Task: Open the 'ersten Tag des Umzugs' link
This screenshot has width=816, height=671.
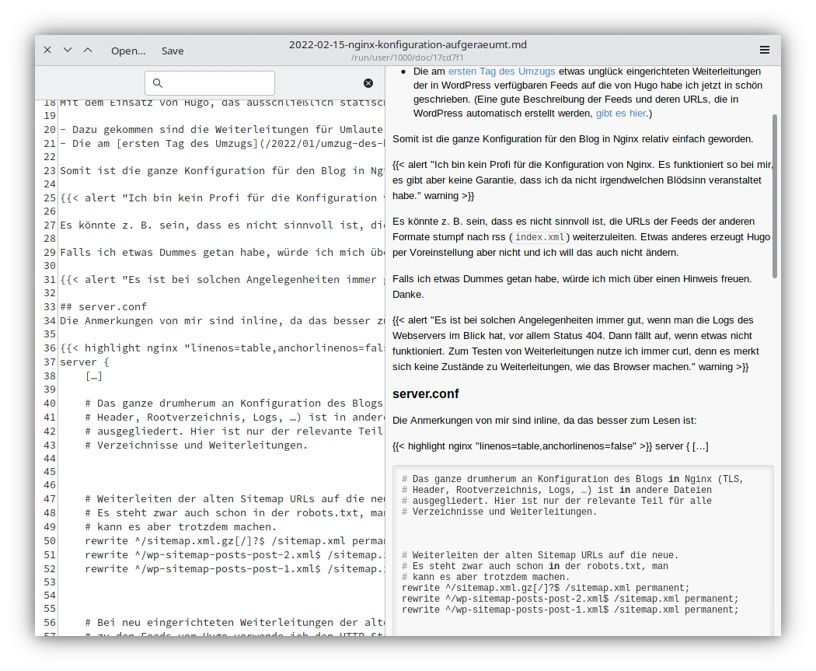Action: 502,71
